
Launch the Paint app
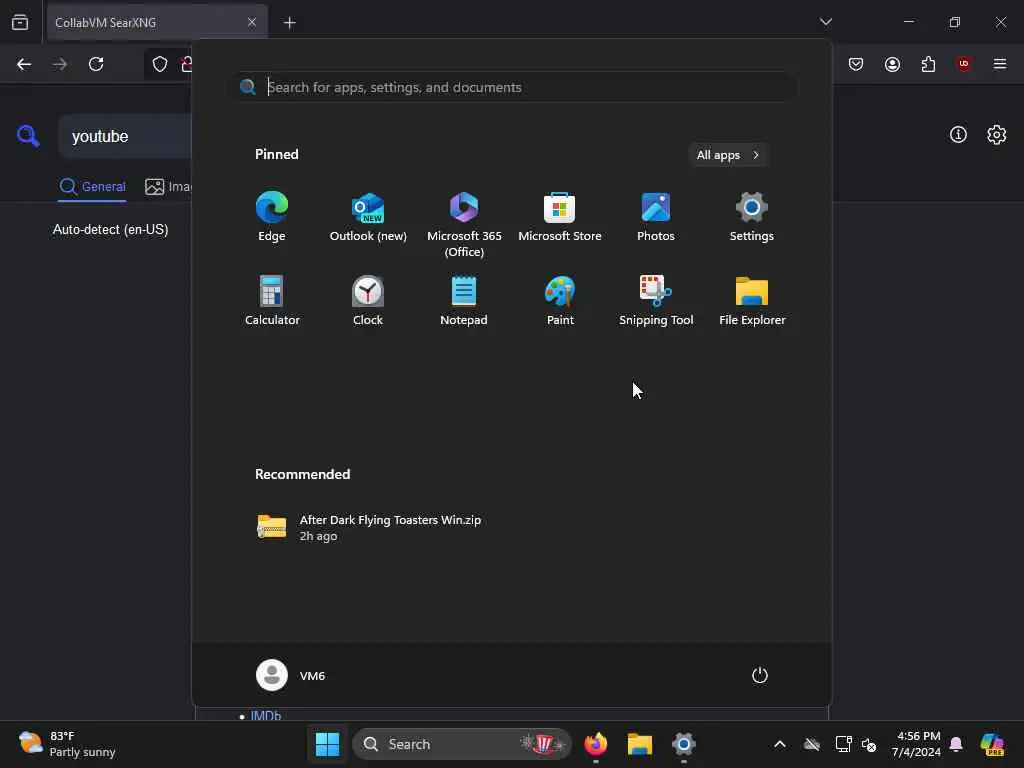pyautogui.click(x=560, y=300)
